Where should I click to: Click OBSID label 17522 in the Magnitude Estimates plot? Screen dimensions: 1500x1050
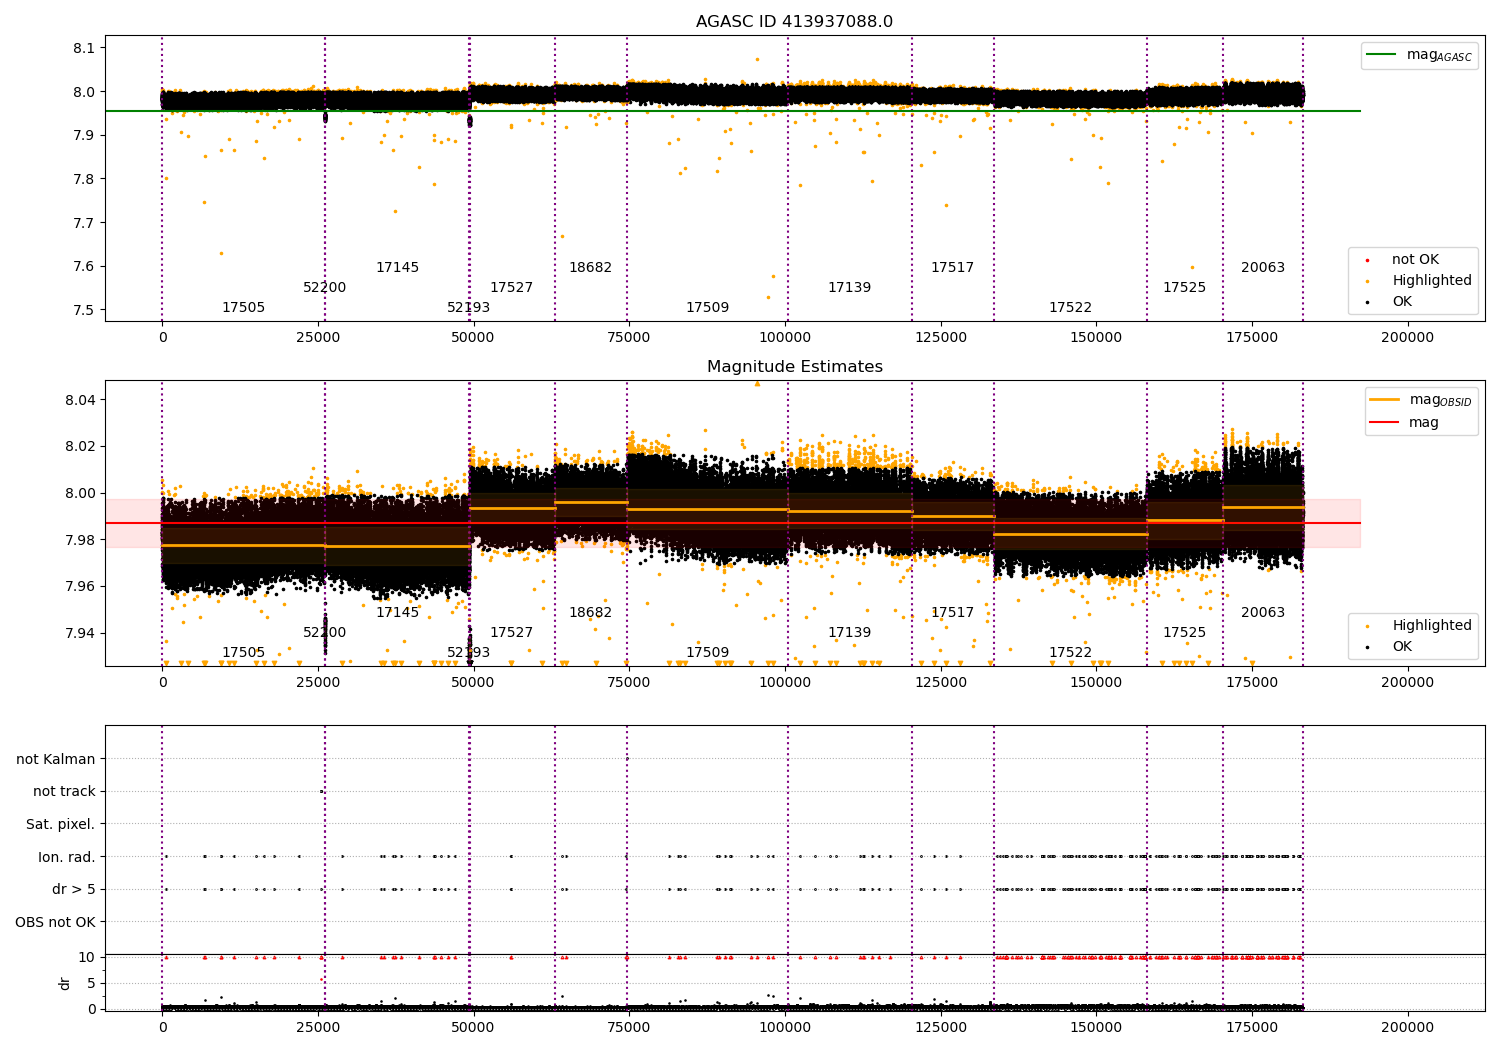tap(1070, 653)
